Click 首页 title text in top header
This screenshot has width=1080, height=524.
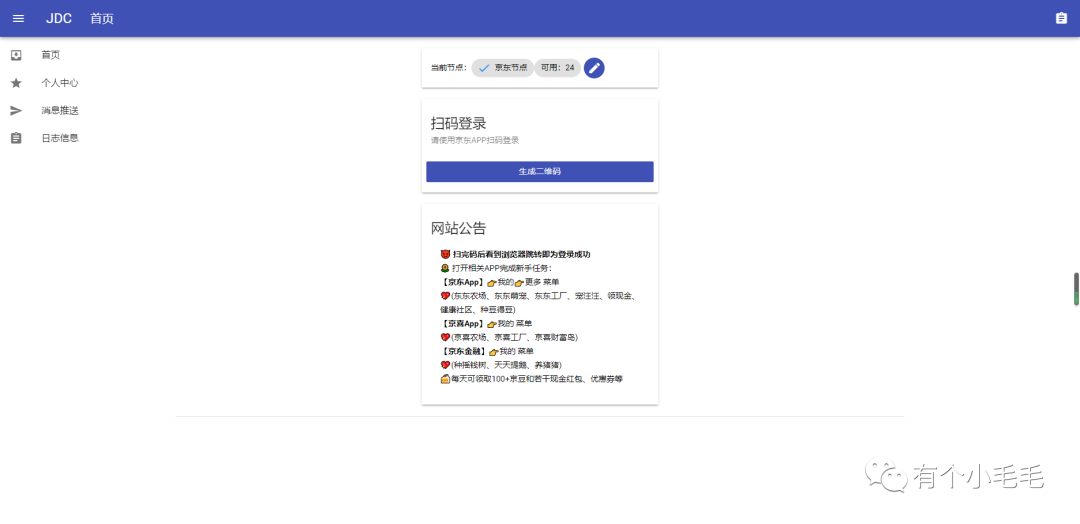click(102, 19)
